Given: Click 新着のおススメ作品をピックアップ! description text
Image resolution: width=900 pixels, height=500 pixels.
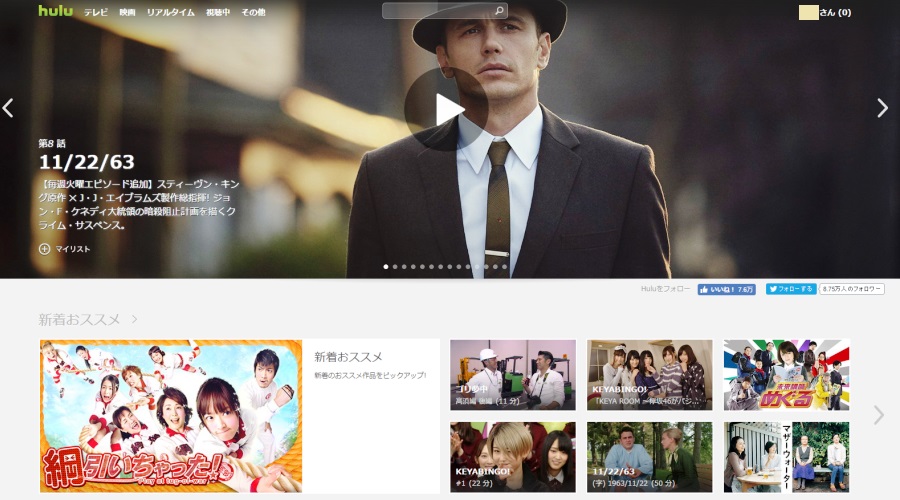Looking at the screenshot, I should (370, 375).
